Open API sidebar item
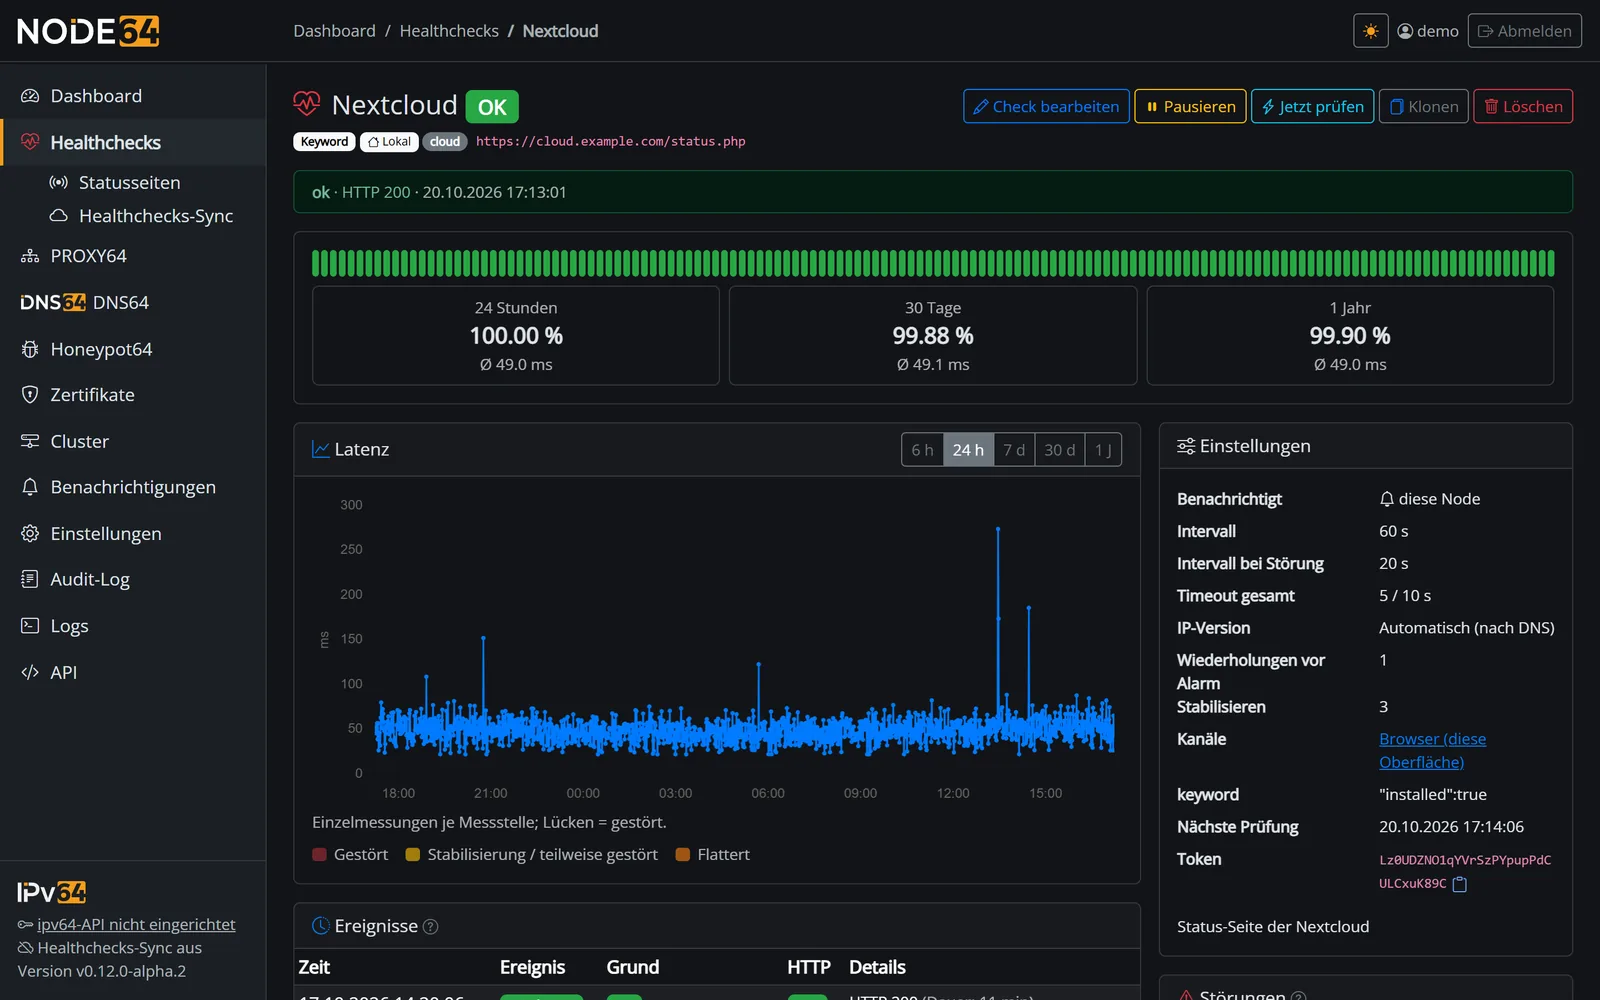 coord(133,672)
